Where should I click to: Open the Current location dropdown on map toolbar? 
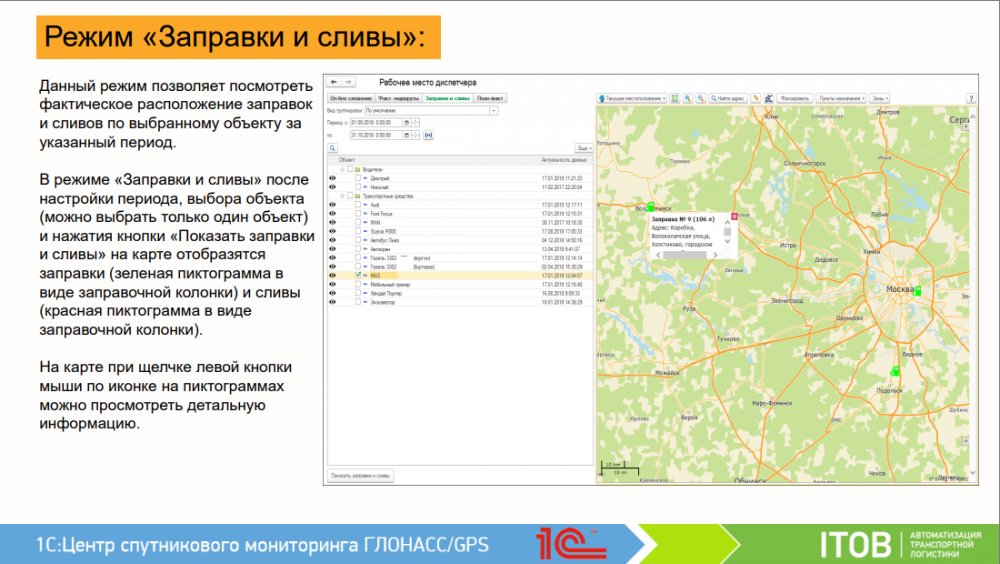click(632, 99)
